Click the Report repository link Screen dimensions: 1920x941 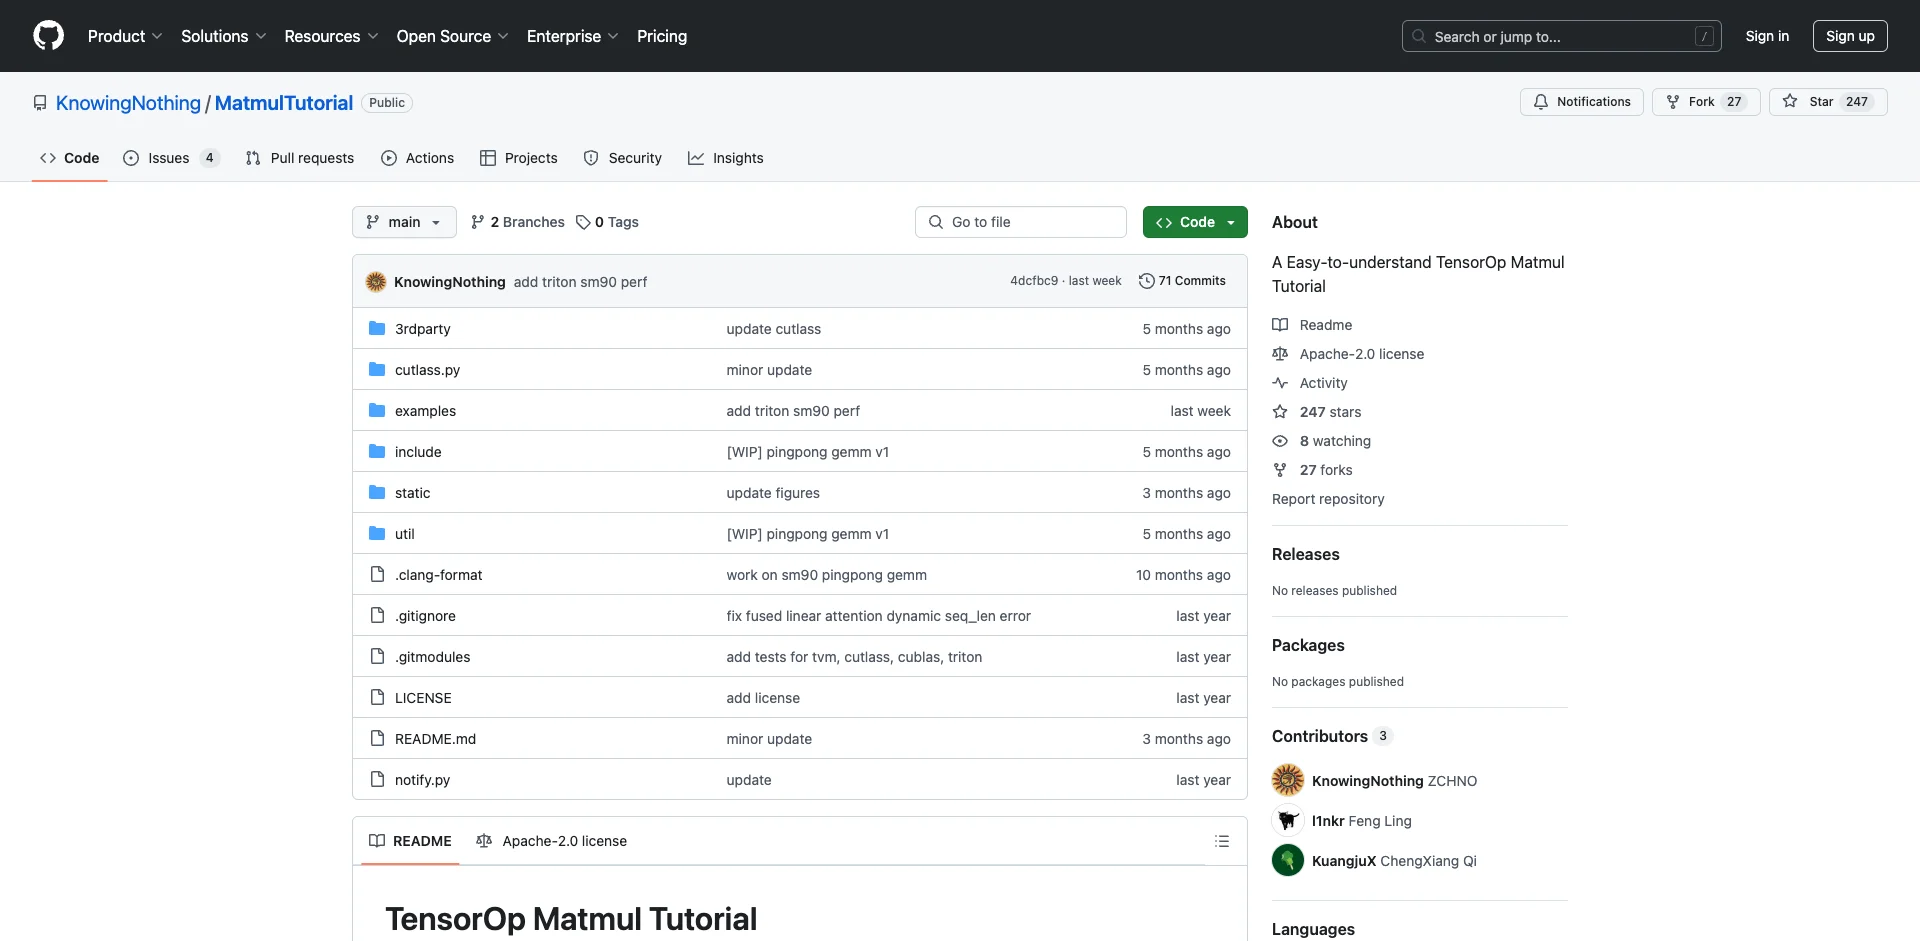pos(1328,499)
